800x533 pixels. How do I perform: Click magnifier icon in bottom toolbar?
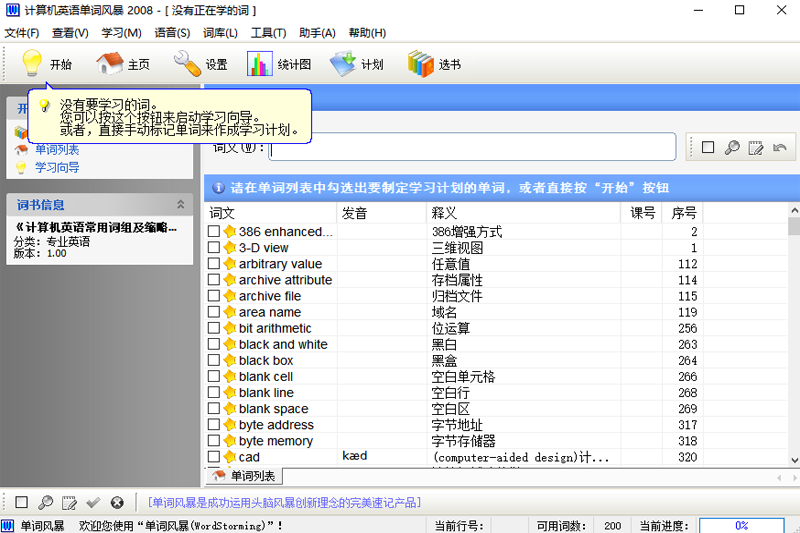45,502
